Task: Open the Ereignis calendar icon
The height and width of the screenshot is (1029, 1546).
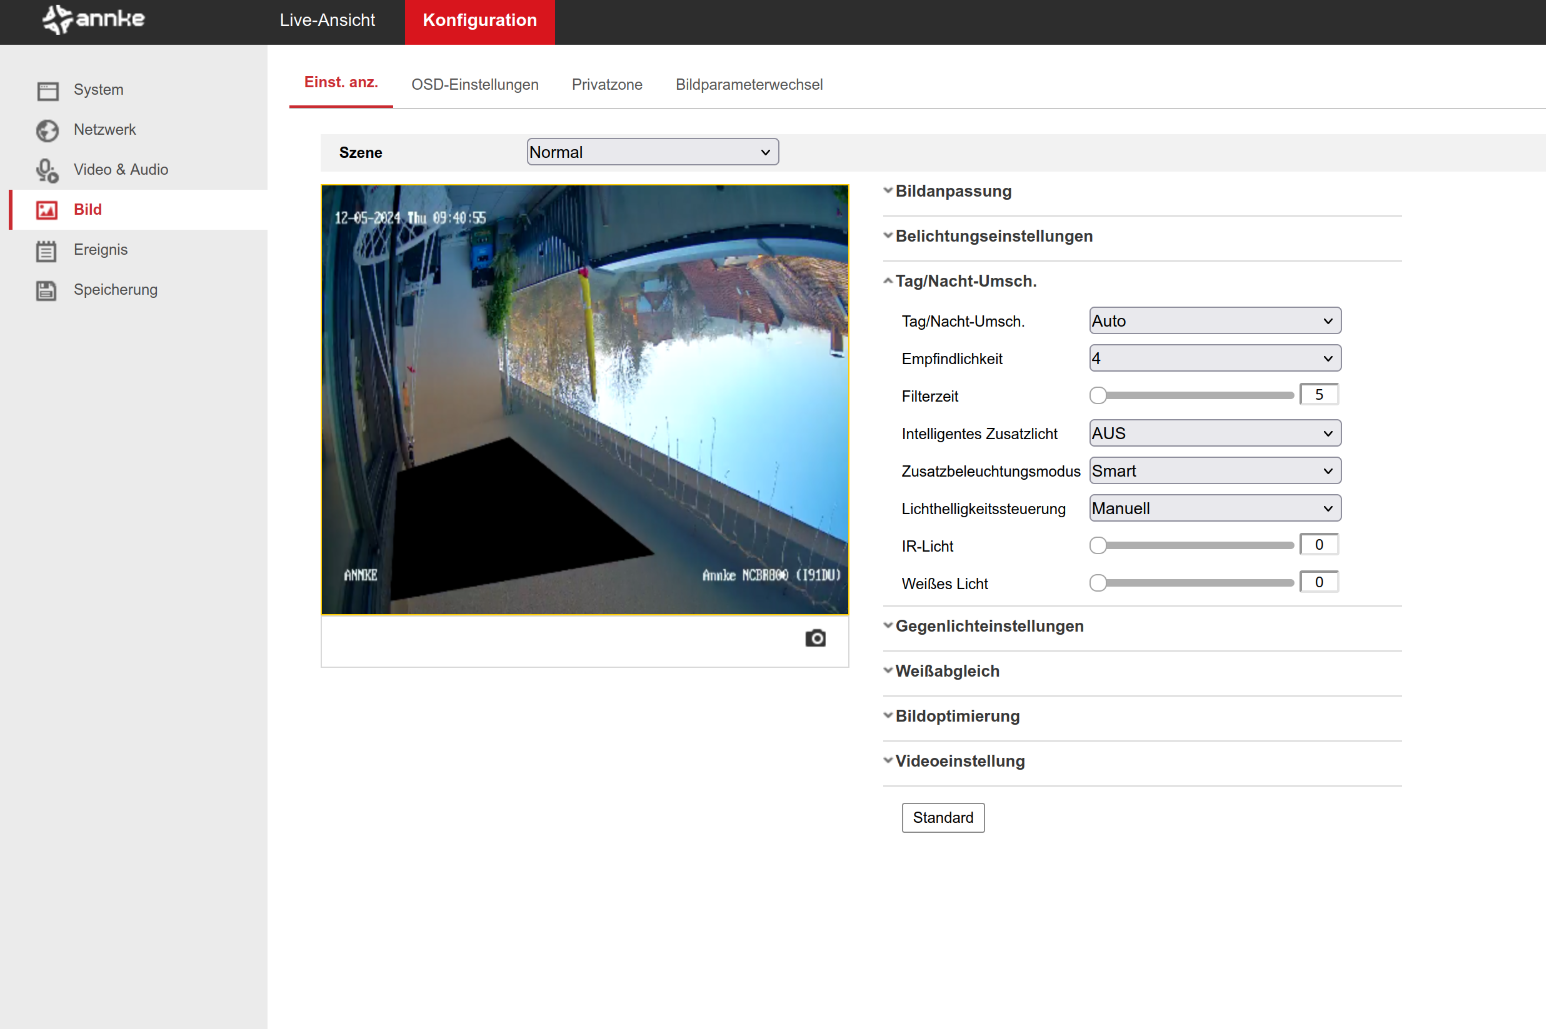Action: click(x=47, y=251)
